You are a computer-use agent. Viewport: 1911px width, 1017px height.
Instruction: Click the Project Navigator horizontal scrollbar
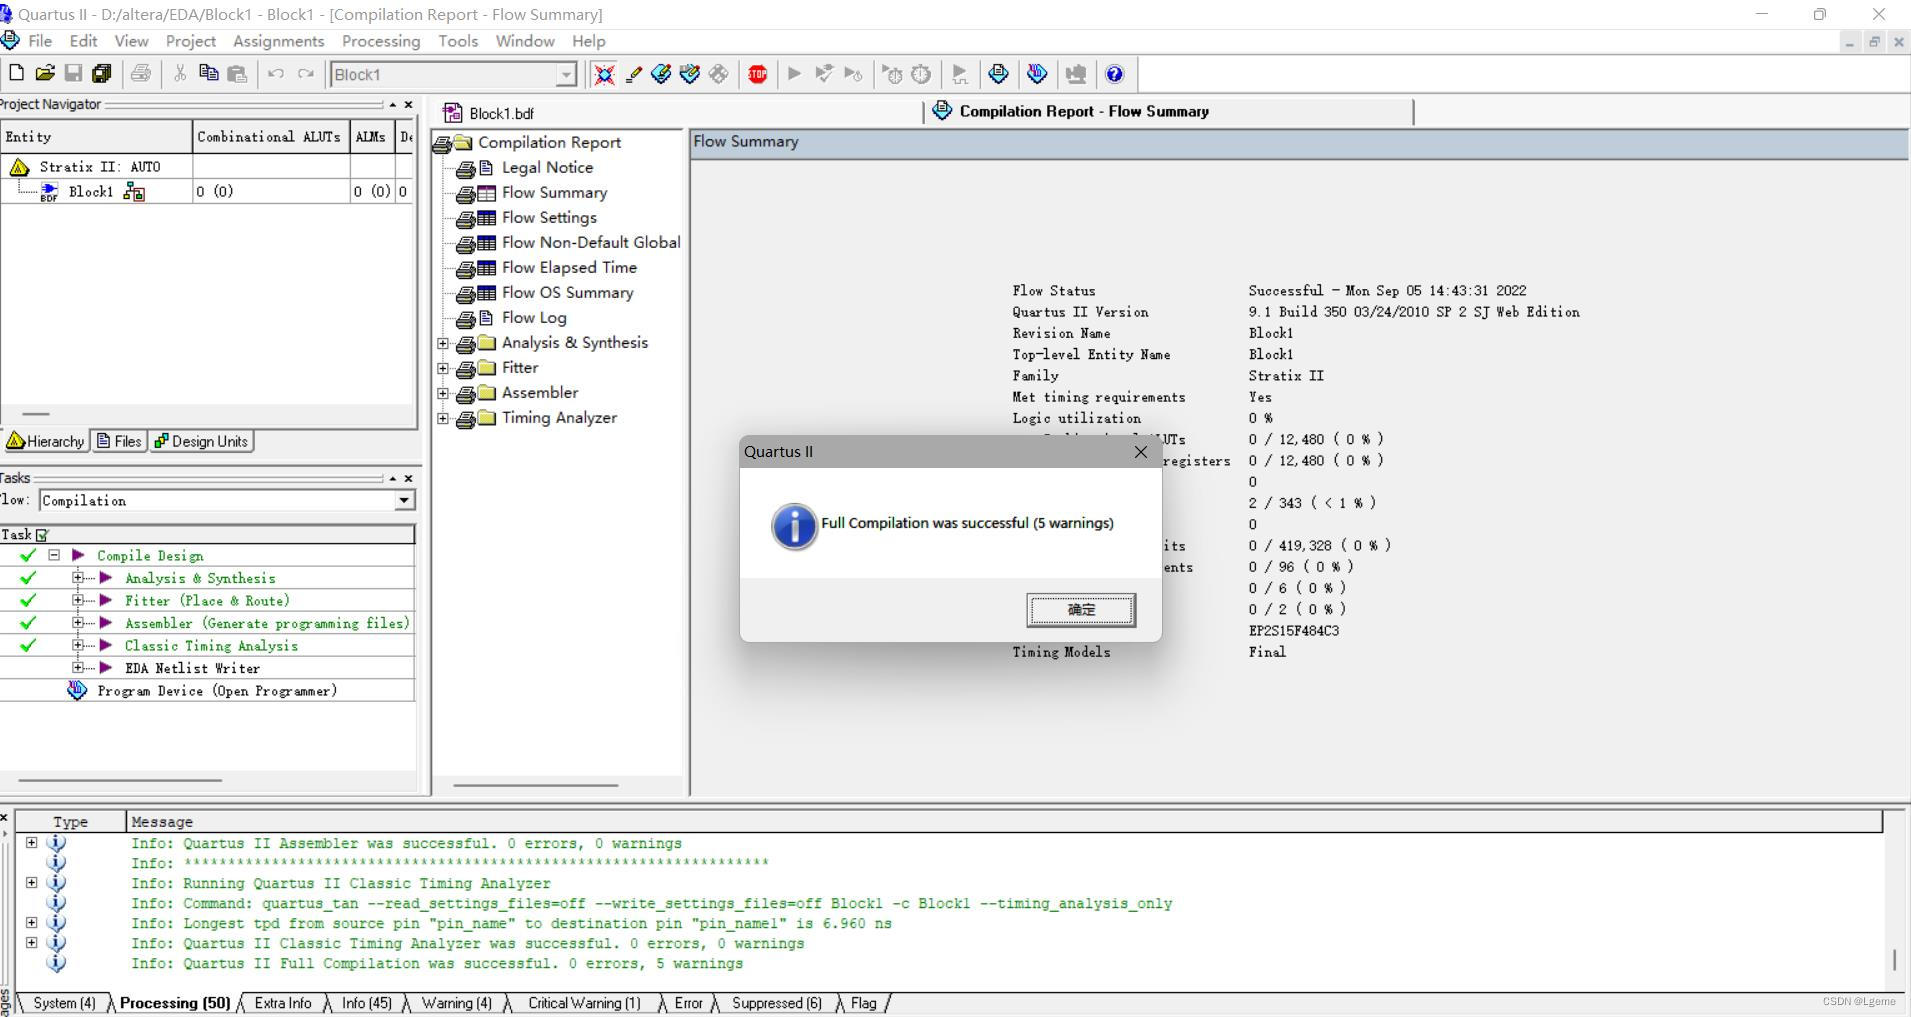click(x=36, y=413)
